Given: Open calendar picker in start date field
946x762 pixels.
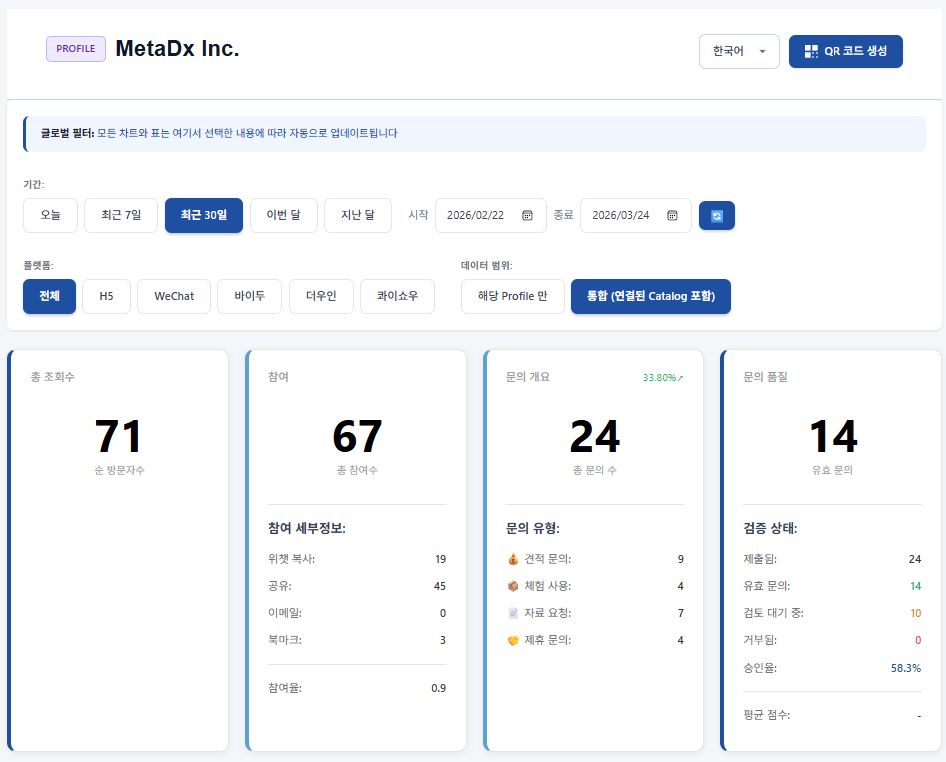Looking at the screenshot, I should (527, 216).
